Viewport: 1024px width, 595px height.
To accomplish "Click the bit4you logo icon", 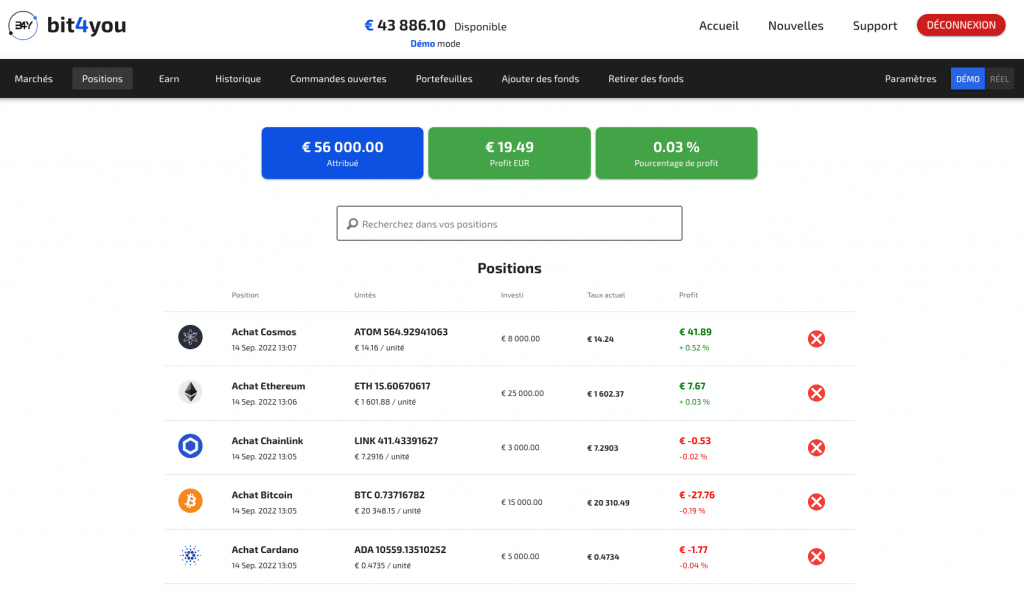I will pos(23,26).
